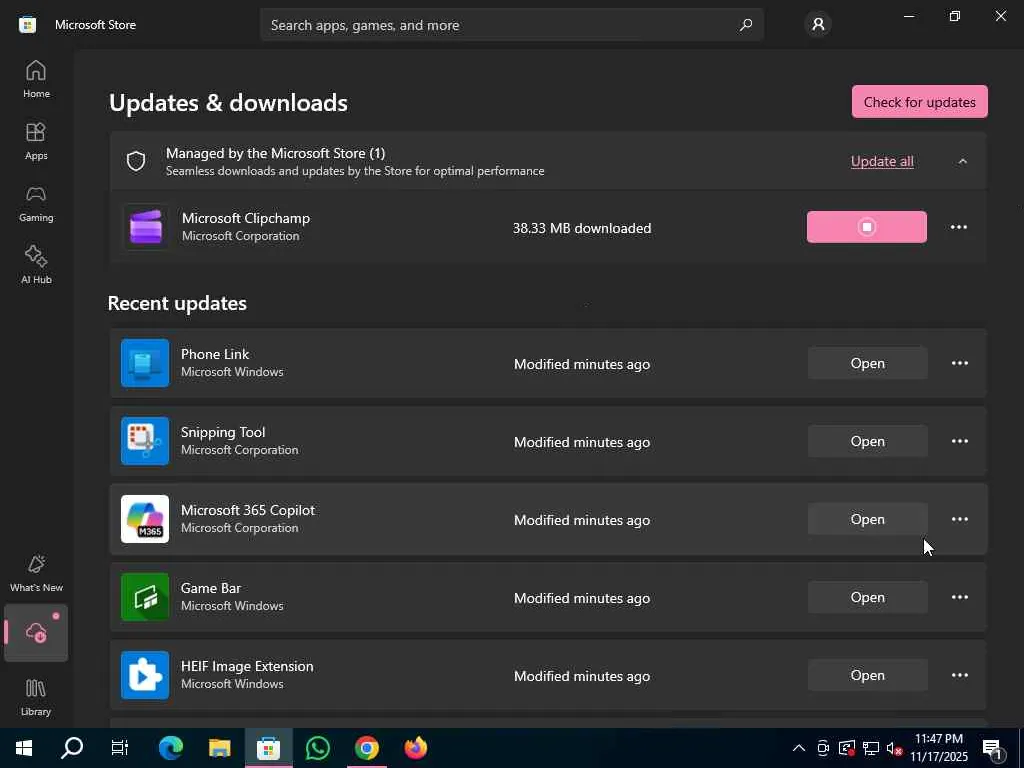Click the 38.33 MB downloaded status text

(582, 228)
